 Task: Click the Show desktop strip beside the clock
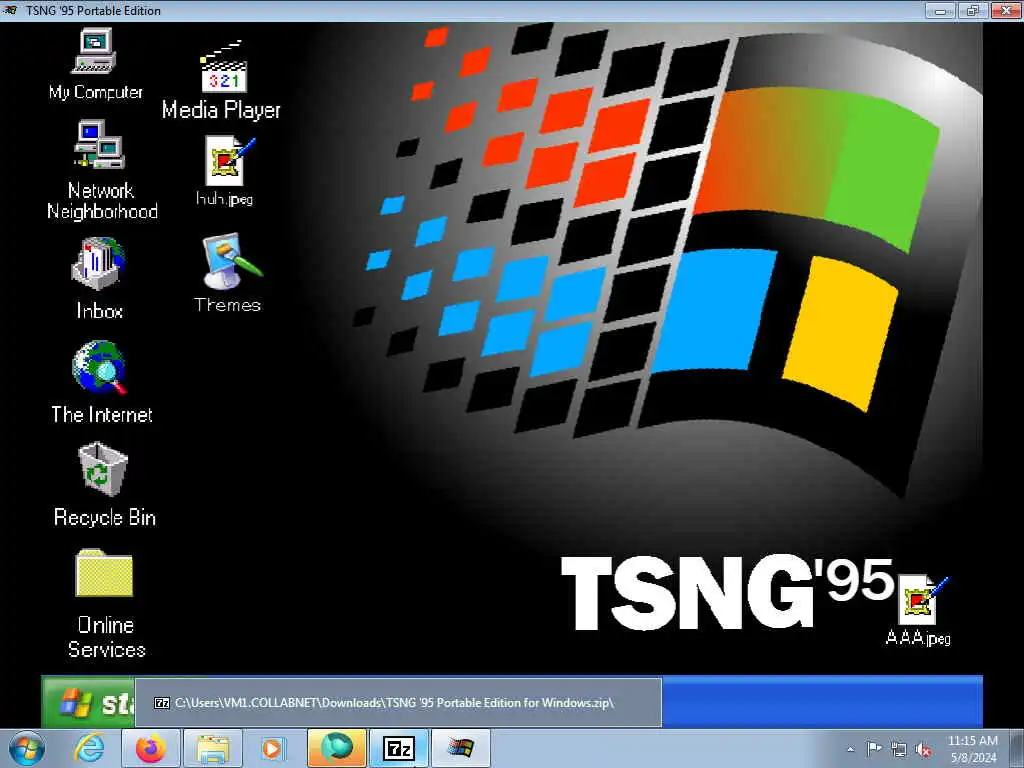click(x=1016, y=748)
